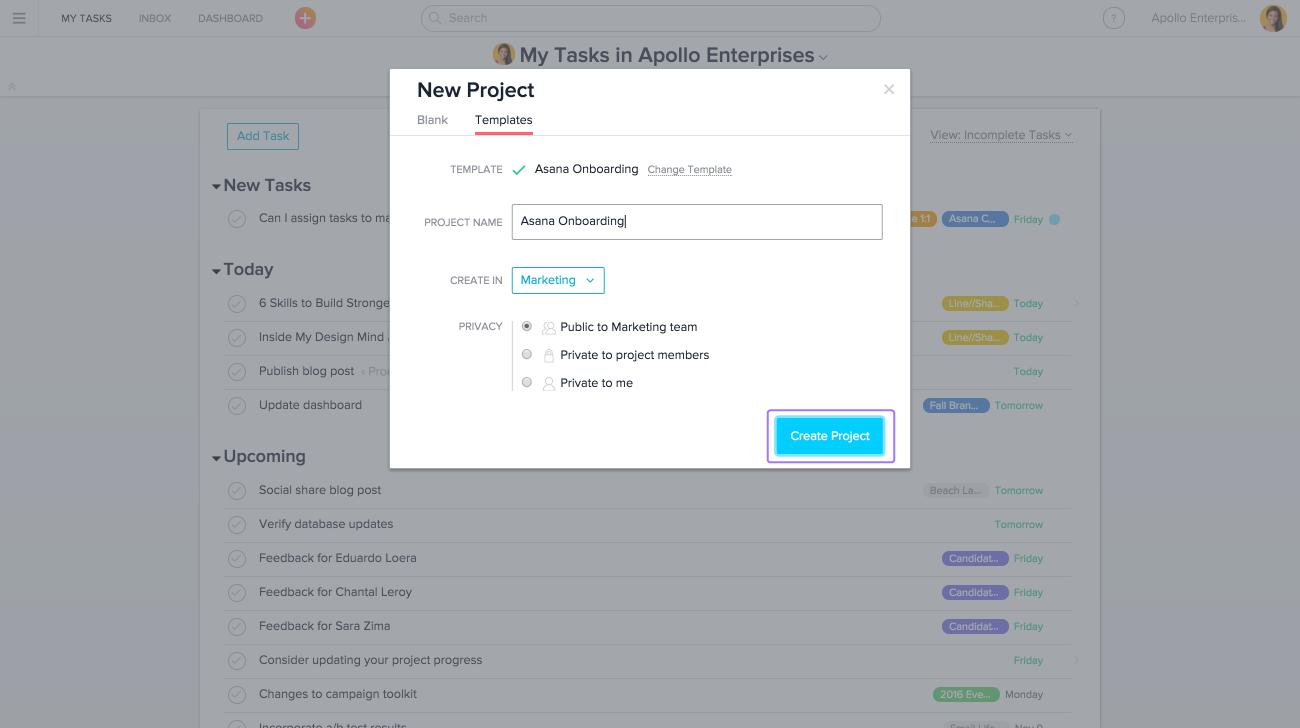Click the Create Project button
Screen dimensions: 1300x728
point(830,436)
